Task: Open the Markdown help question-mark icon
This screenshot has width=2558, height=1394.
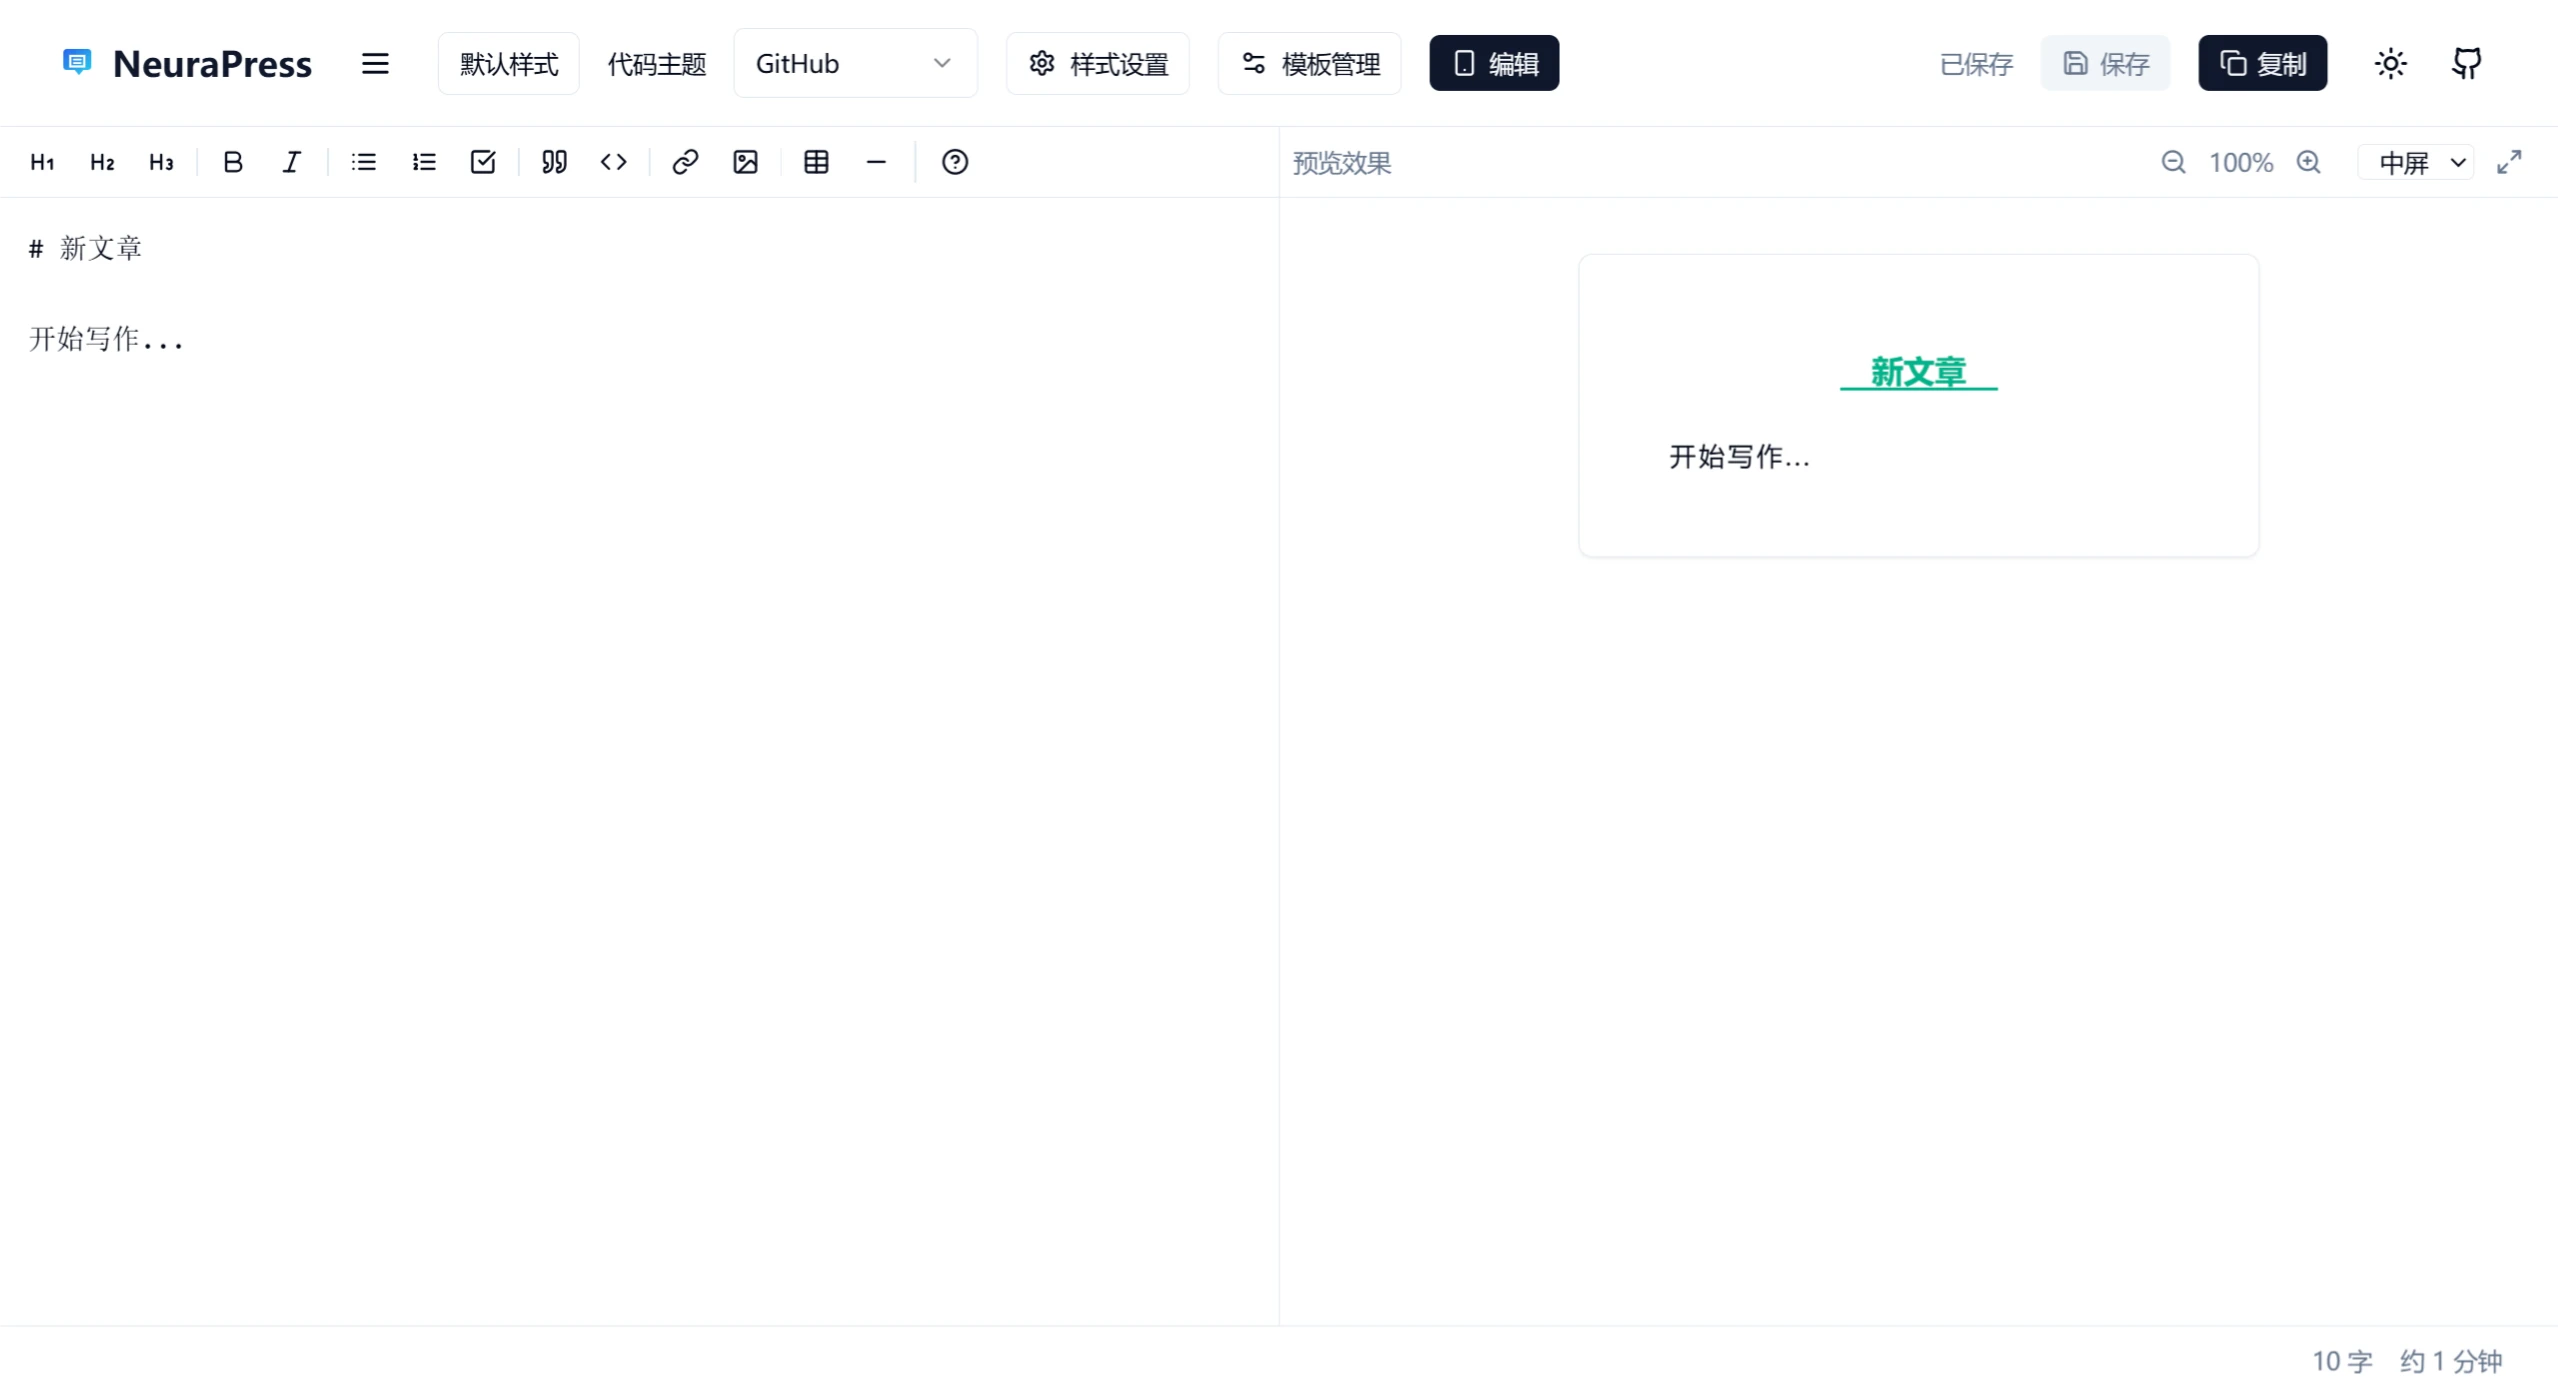Action: click(x=954, y=162)
